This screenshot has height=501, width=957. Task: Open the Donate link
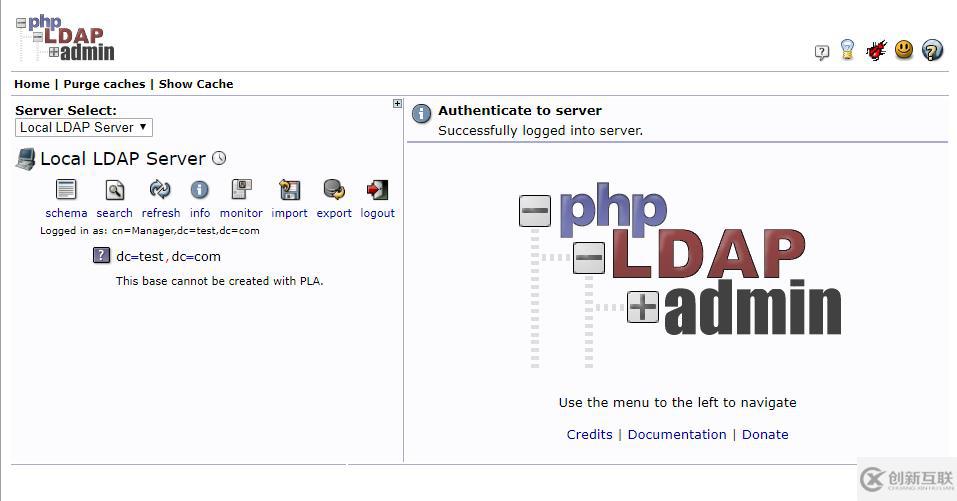pos(765,434)
